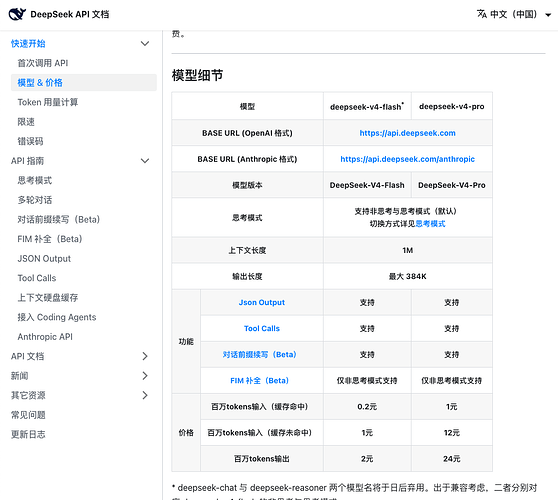
Task: Open the Anthropic API sidebar entry
Action: coord(45,337)
